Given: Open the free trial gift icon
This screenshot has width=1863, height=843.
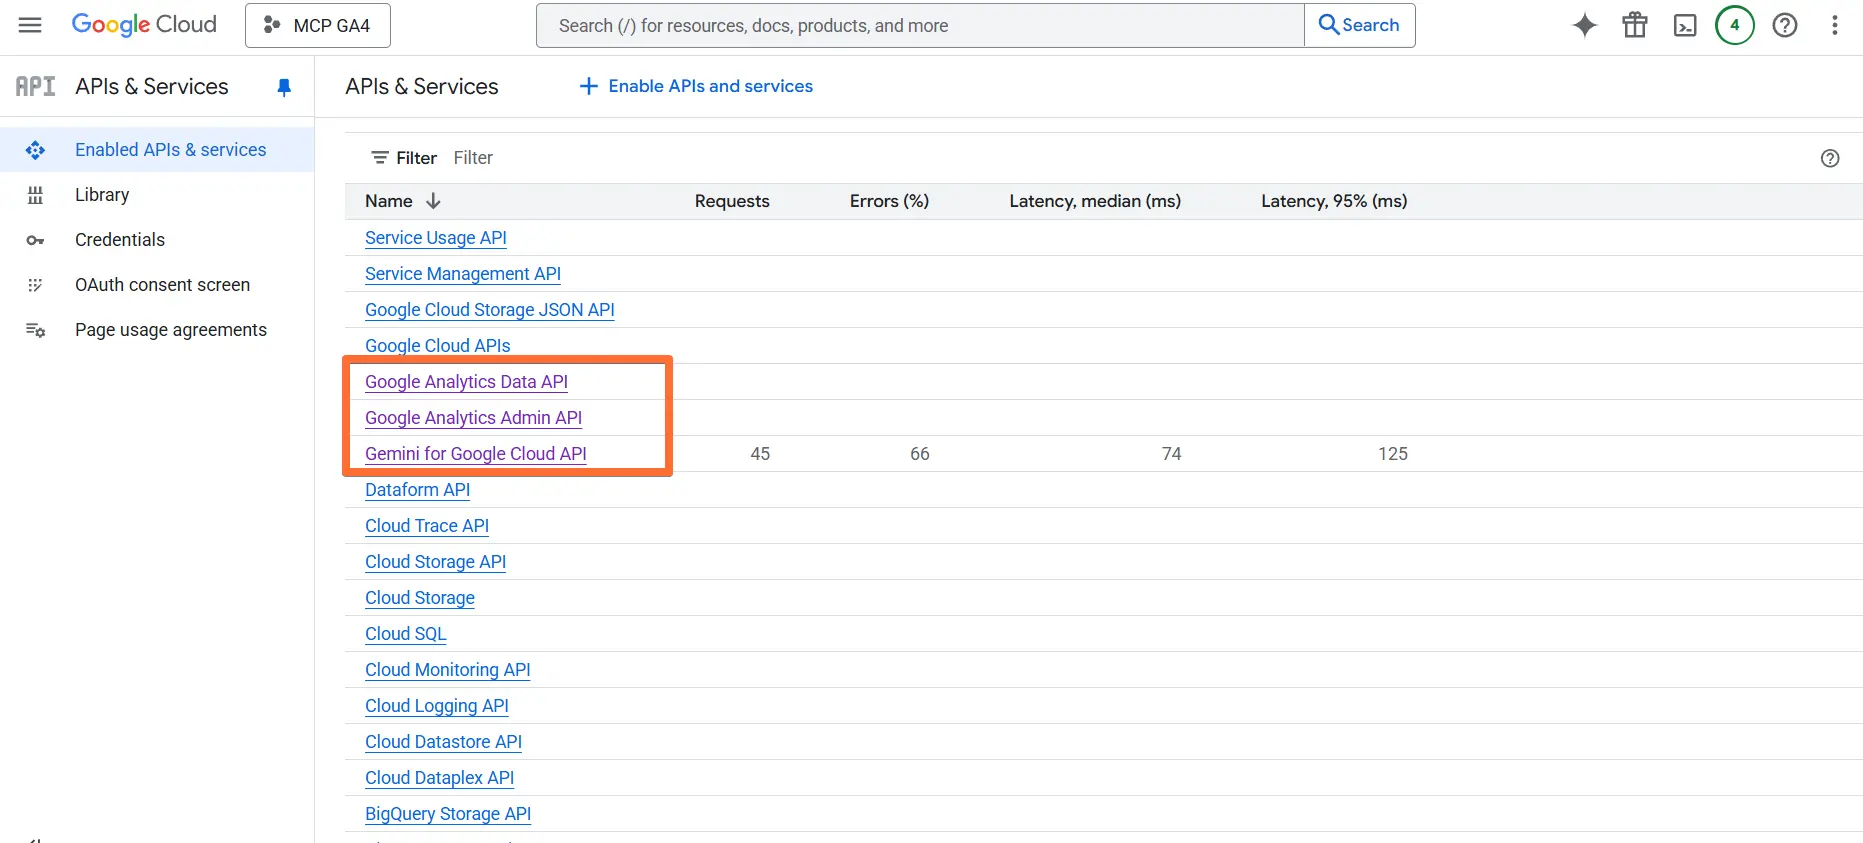Looking at the screenshot, I should 1635,25.
